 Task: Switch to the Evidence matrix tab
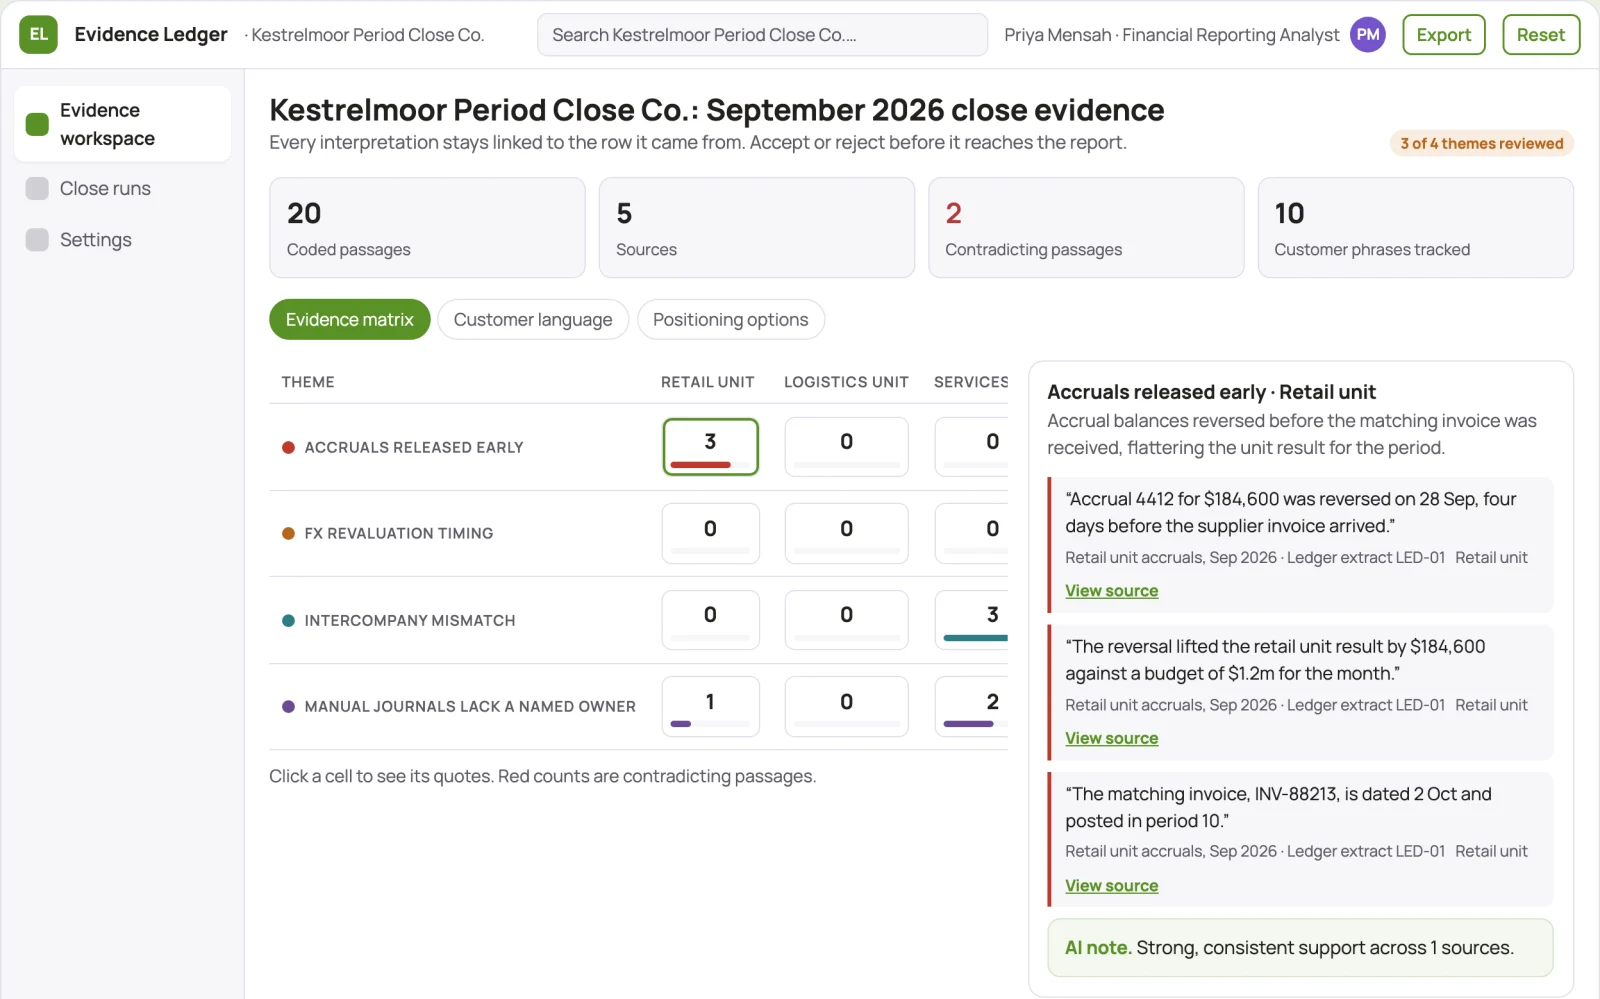[349, 319]
